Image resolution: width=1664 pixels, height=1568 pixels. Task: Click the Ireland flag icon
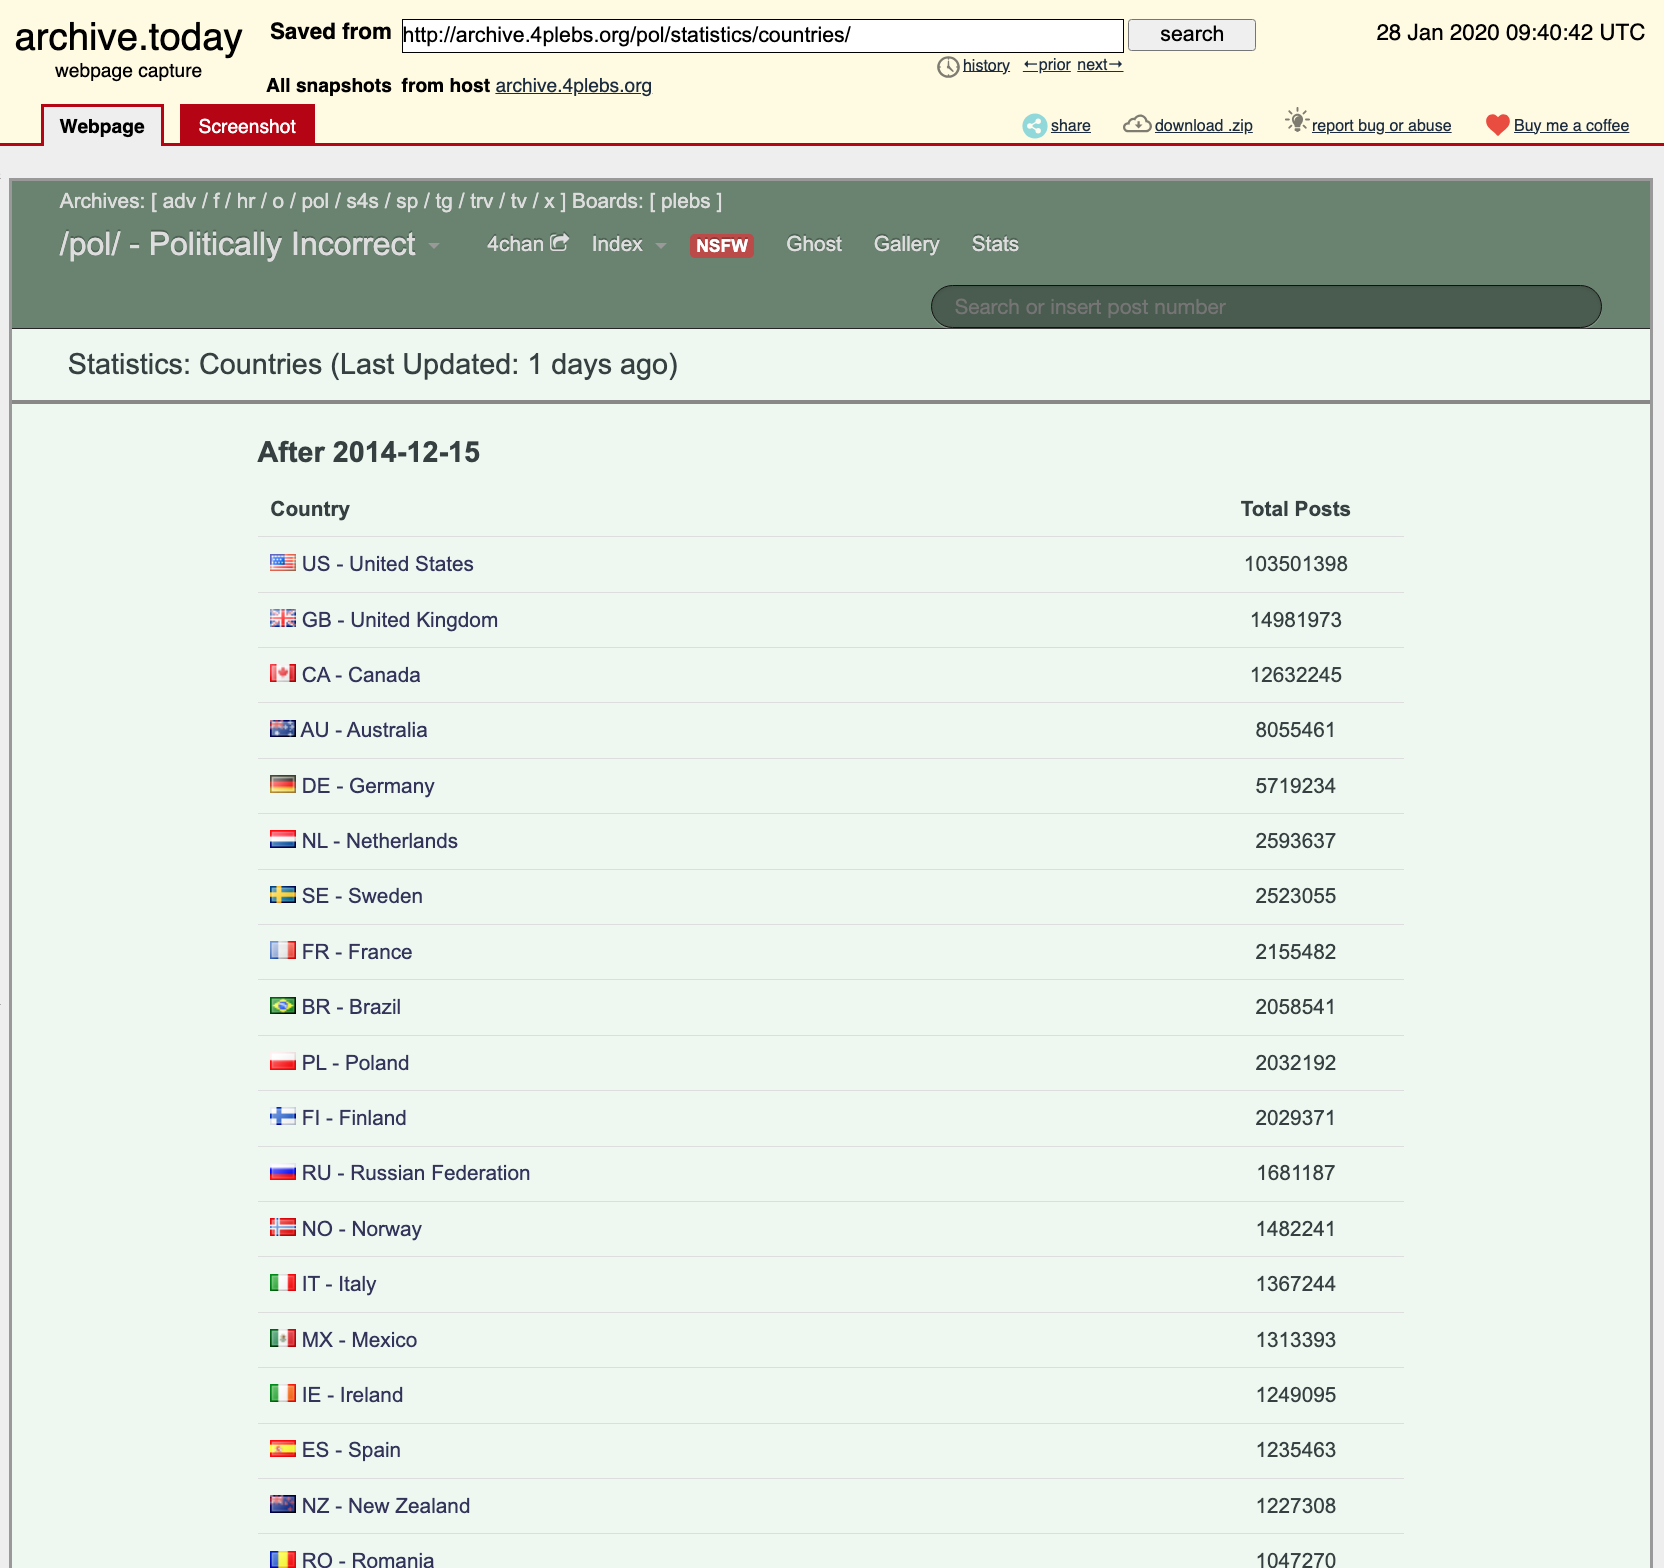(283, 1394)
